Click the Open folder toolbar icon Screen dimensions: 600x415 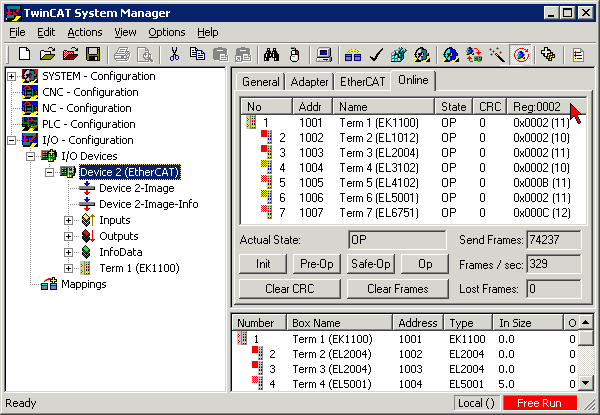point(45,54)
